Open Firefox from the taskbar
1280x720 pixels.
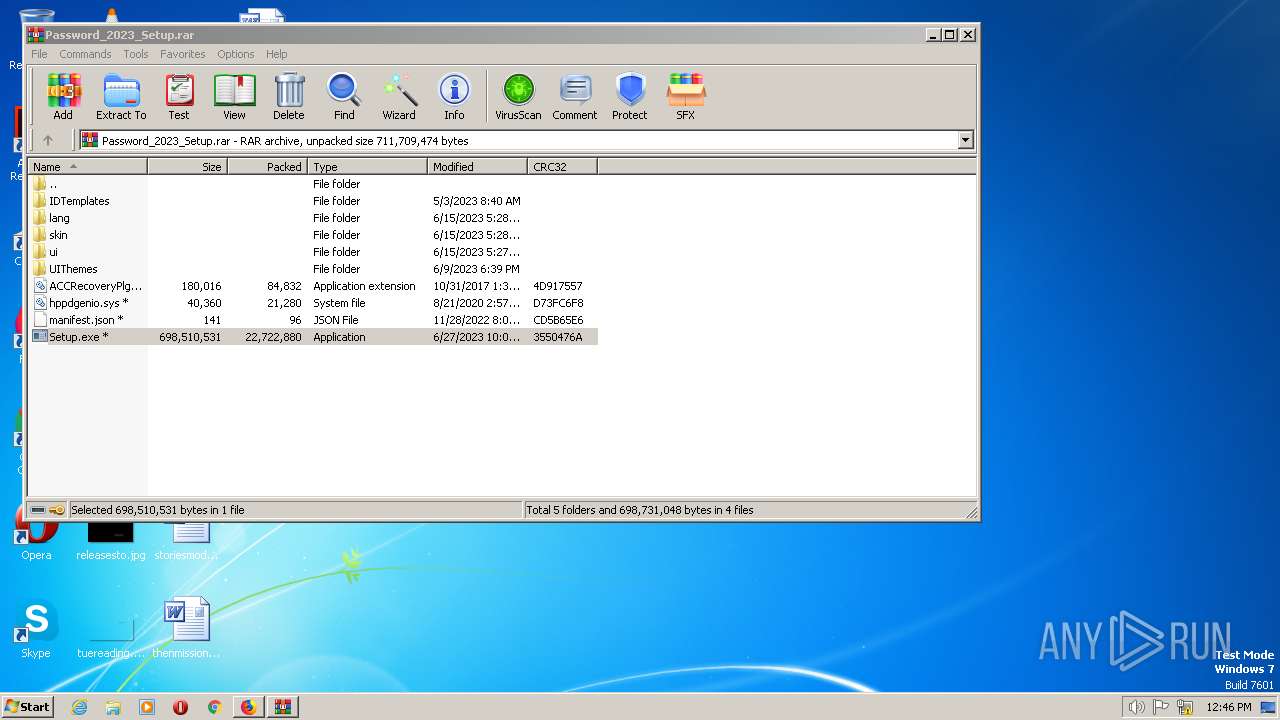coord(248,707)
